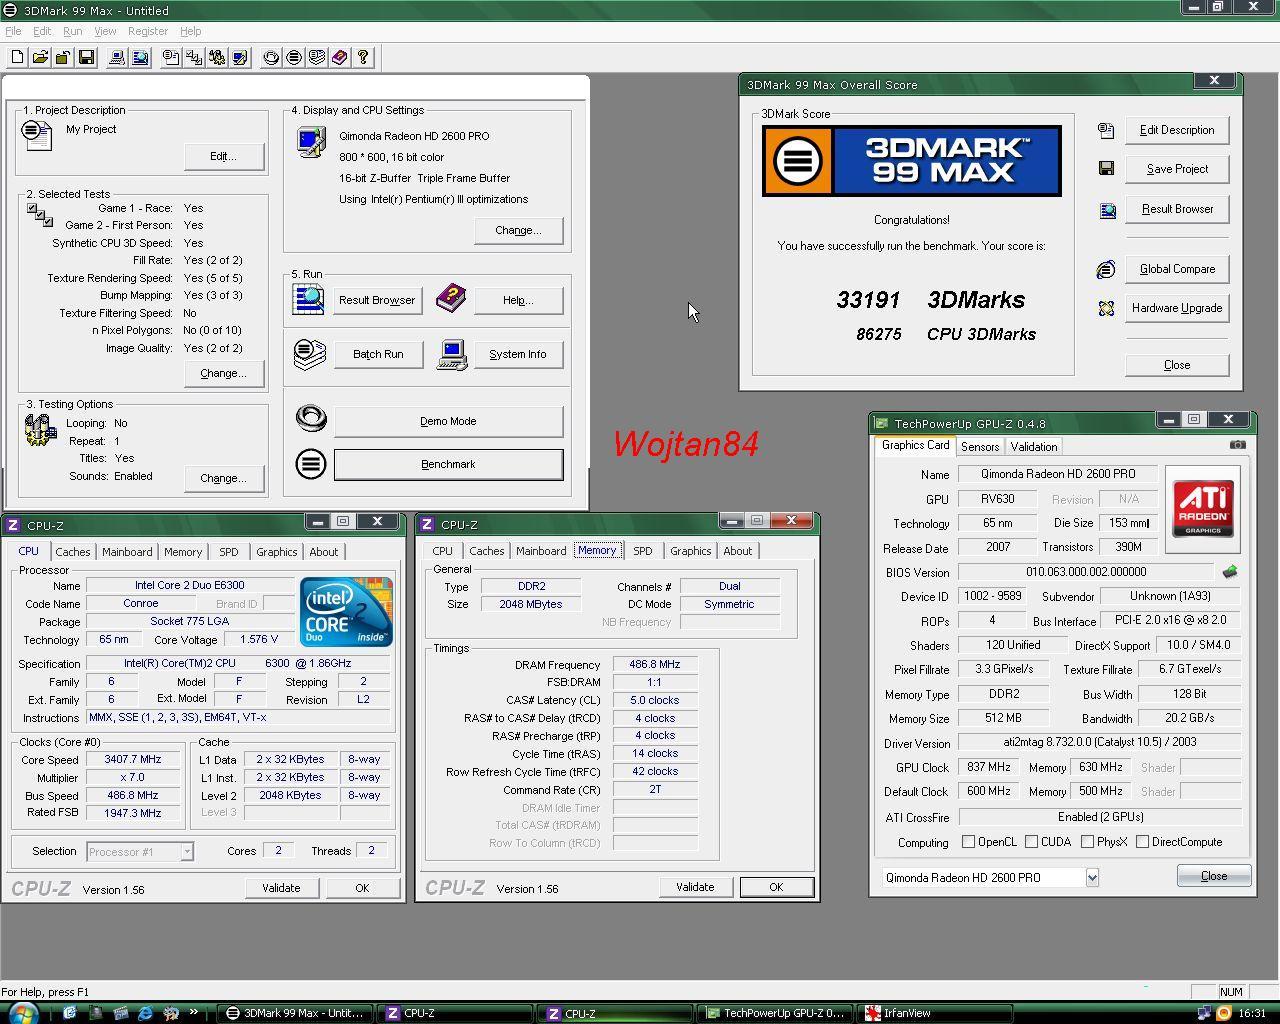
Task: Click the Help book toolbar icon
Action: 340,57
